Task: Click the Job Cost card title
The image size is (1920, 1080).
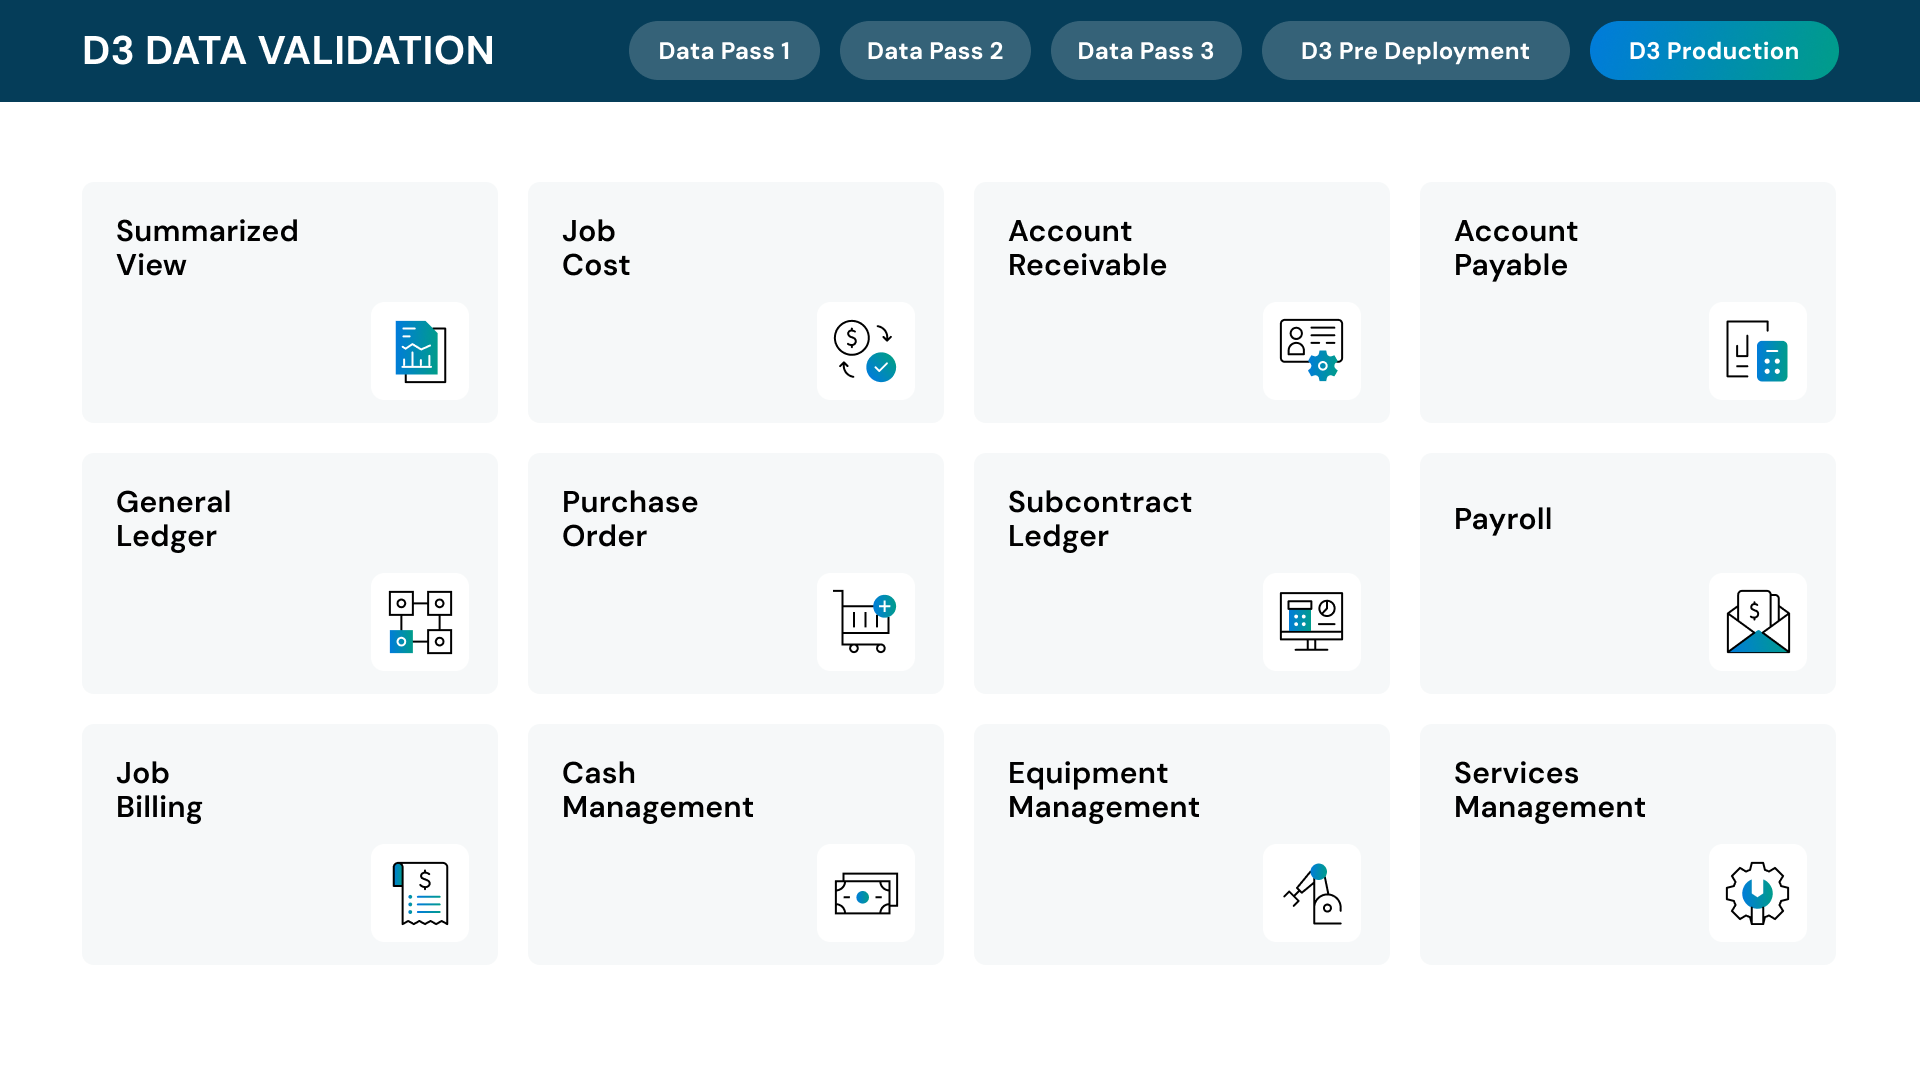Action: tap(596, 248)
